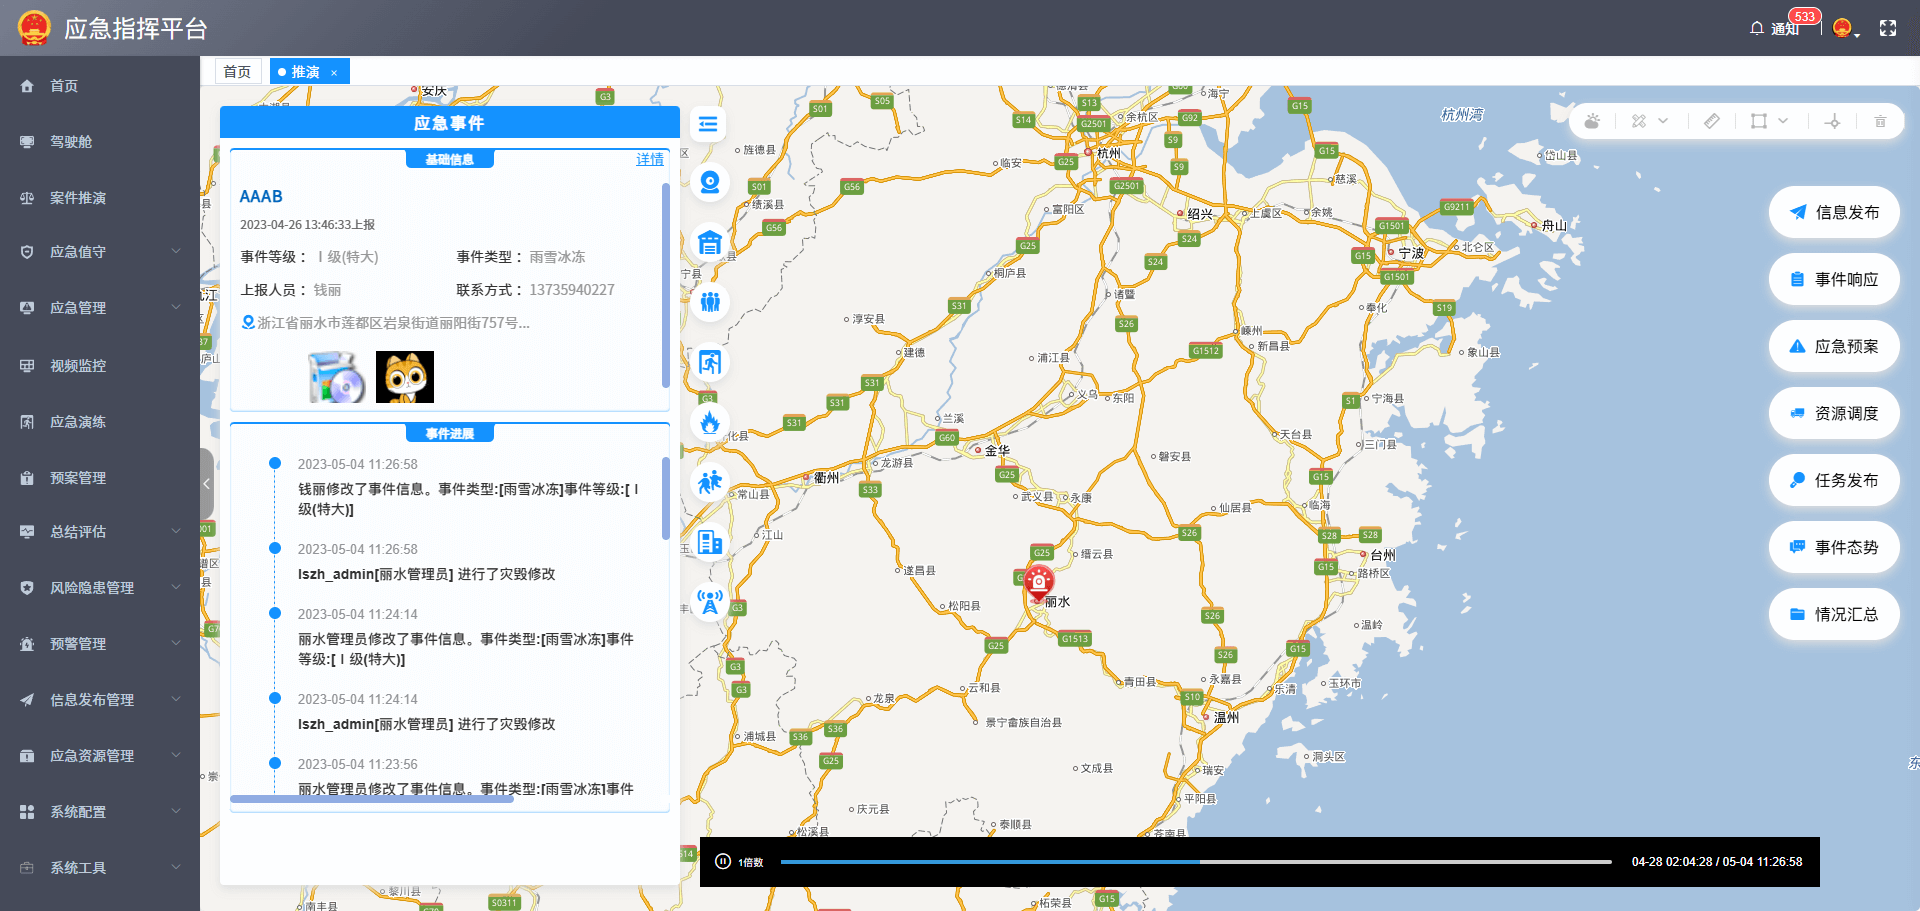Image resolution: width=1920 pixels, height=911 pixels.
Task: Click the playback timeline progress bar
Action: tap(1195, 861)
